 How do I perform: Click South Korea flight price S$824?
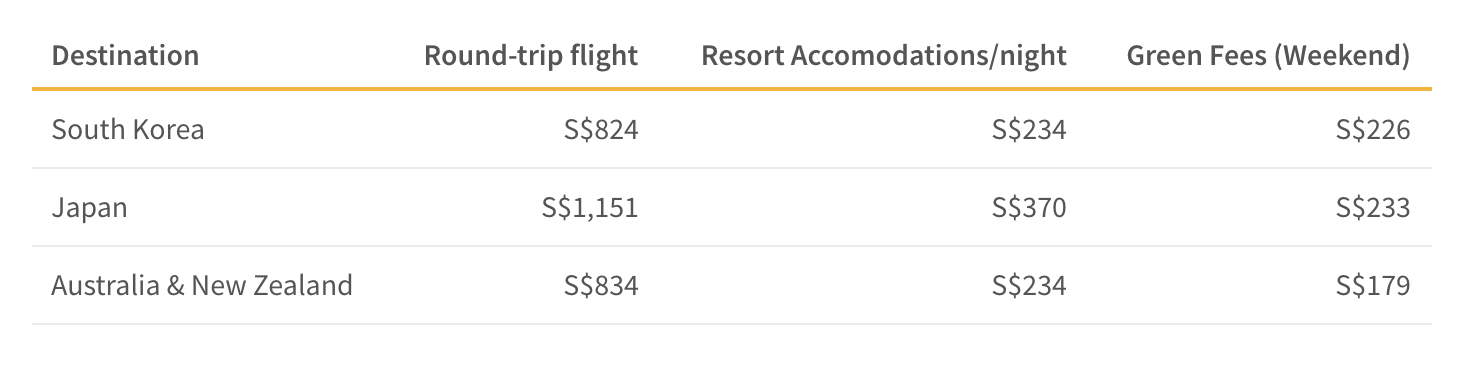(x=601, y=129)
